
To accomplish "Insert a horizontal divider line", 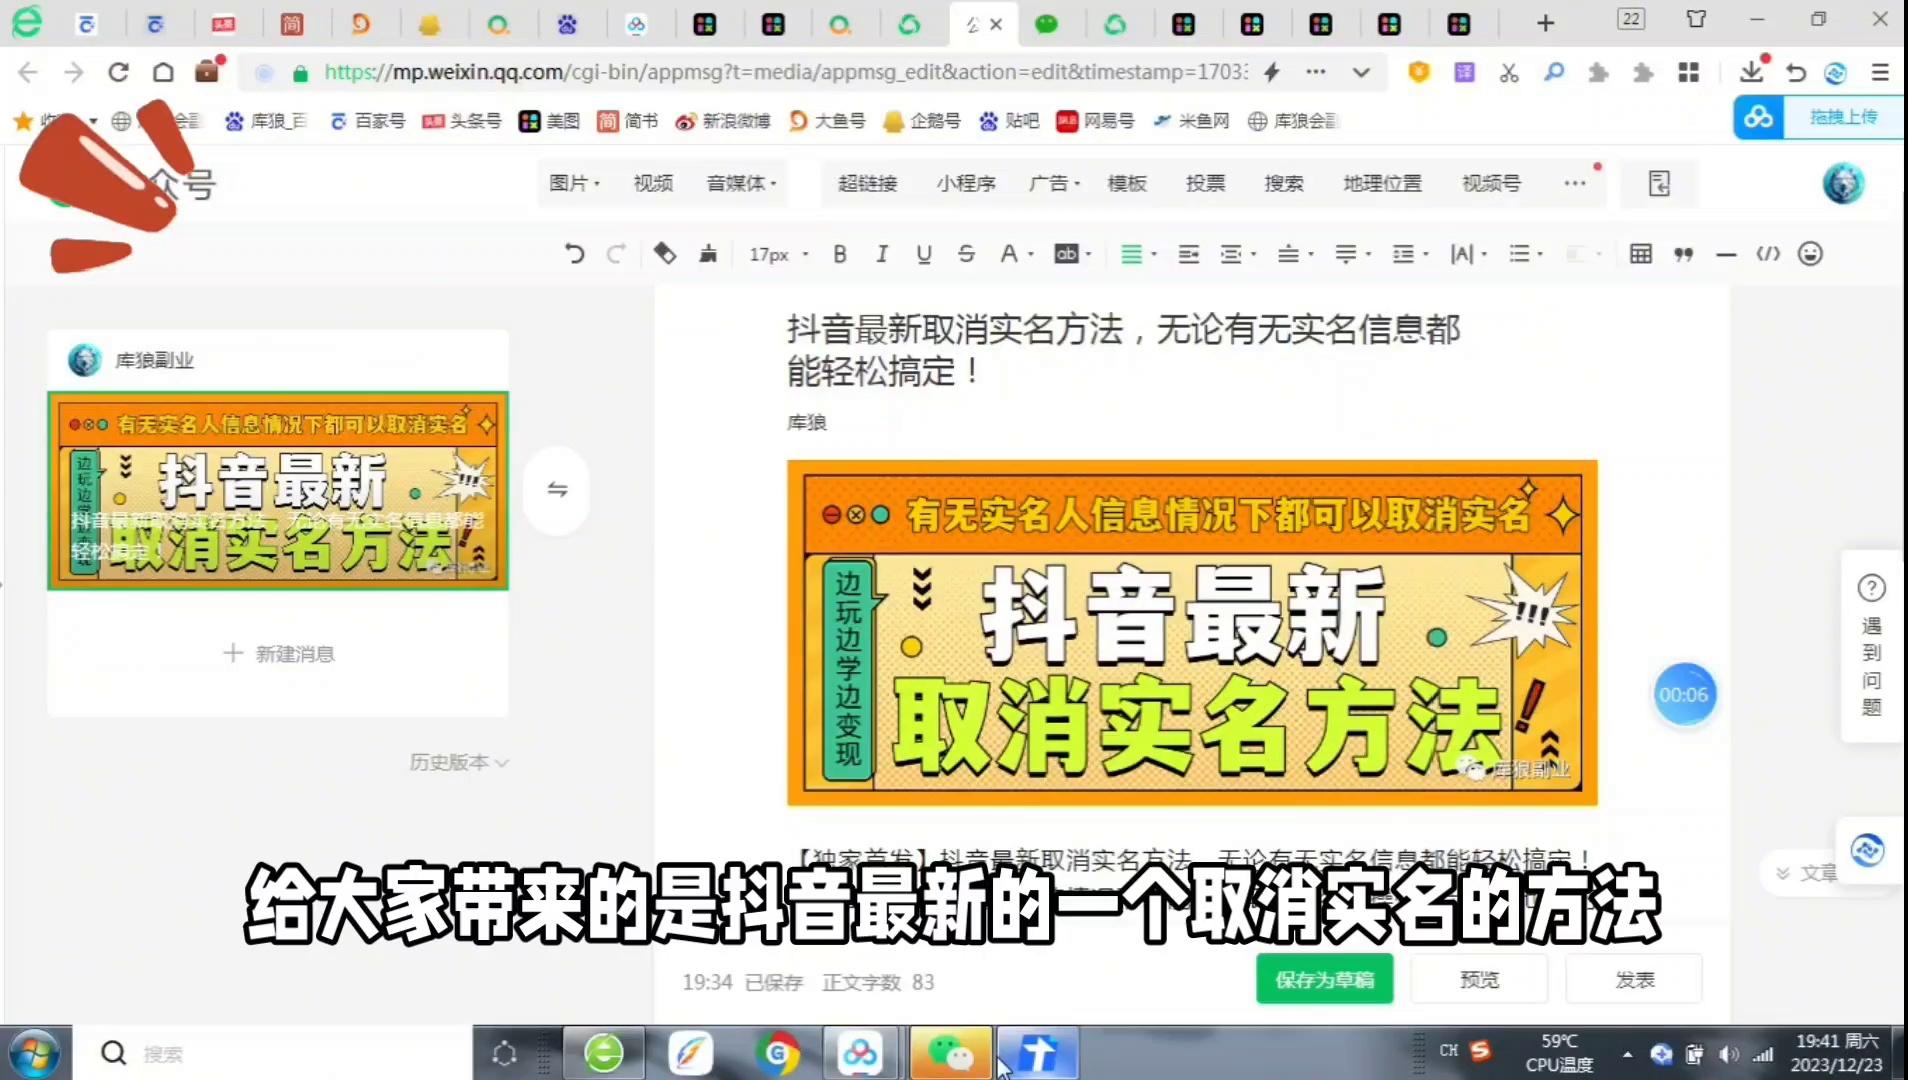I will click(1726, 254).
